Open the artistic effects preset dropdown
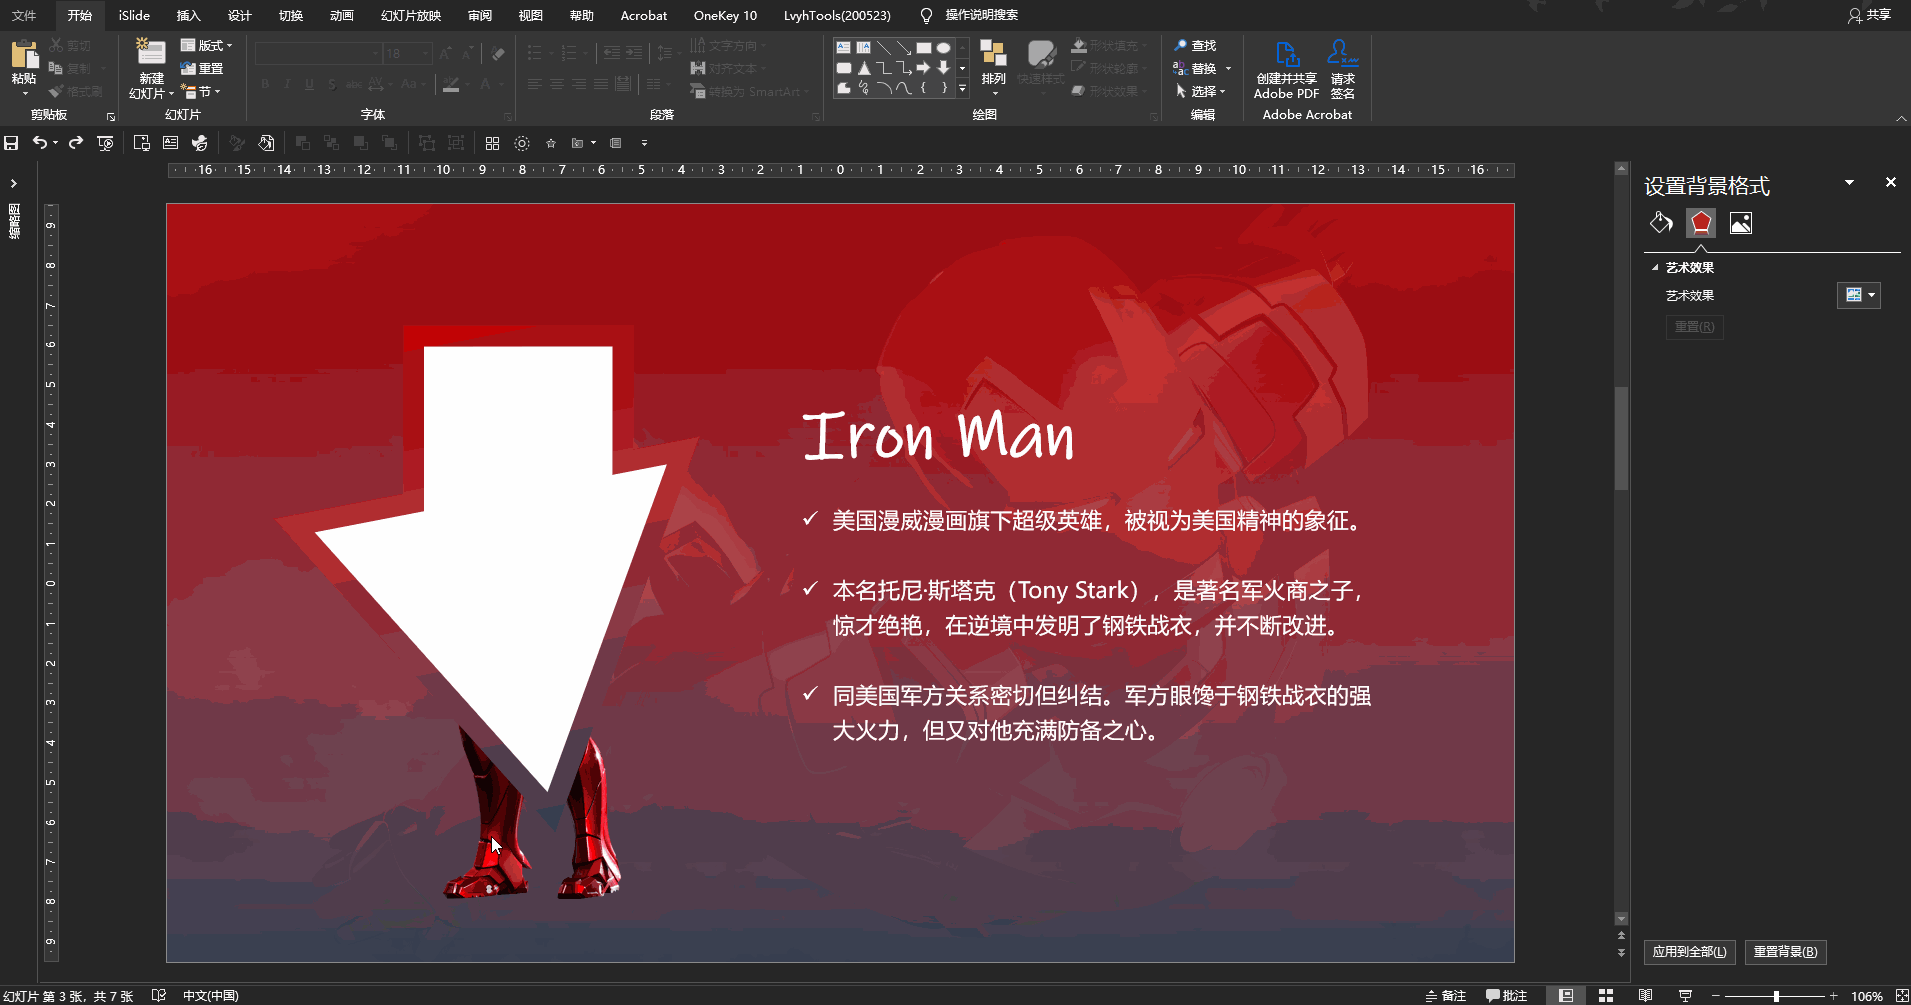The width and height of the screenshot is (1911, 1005). point(1859,295)
